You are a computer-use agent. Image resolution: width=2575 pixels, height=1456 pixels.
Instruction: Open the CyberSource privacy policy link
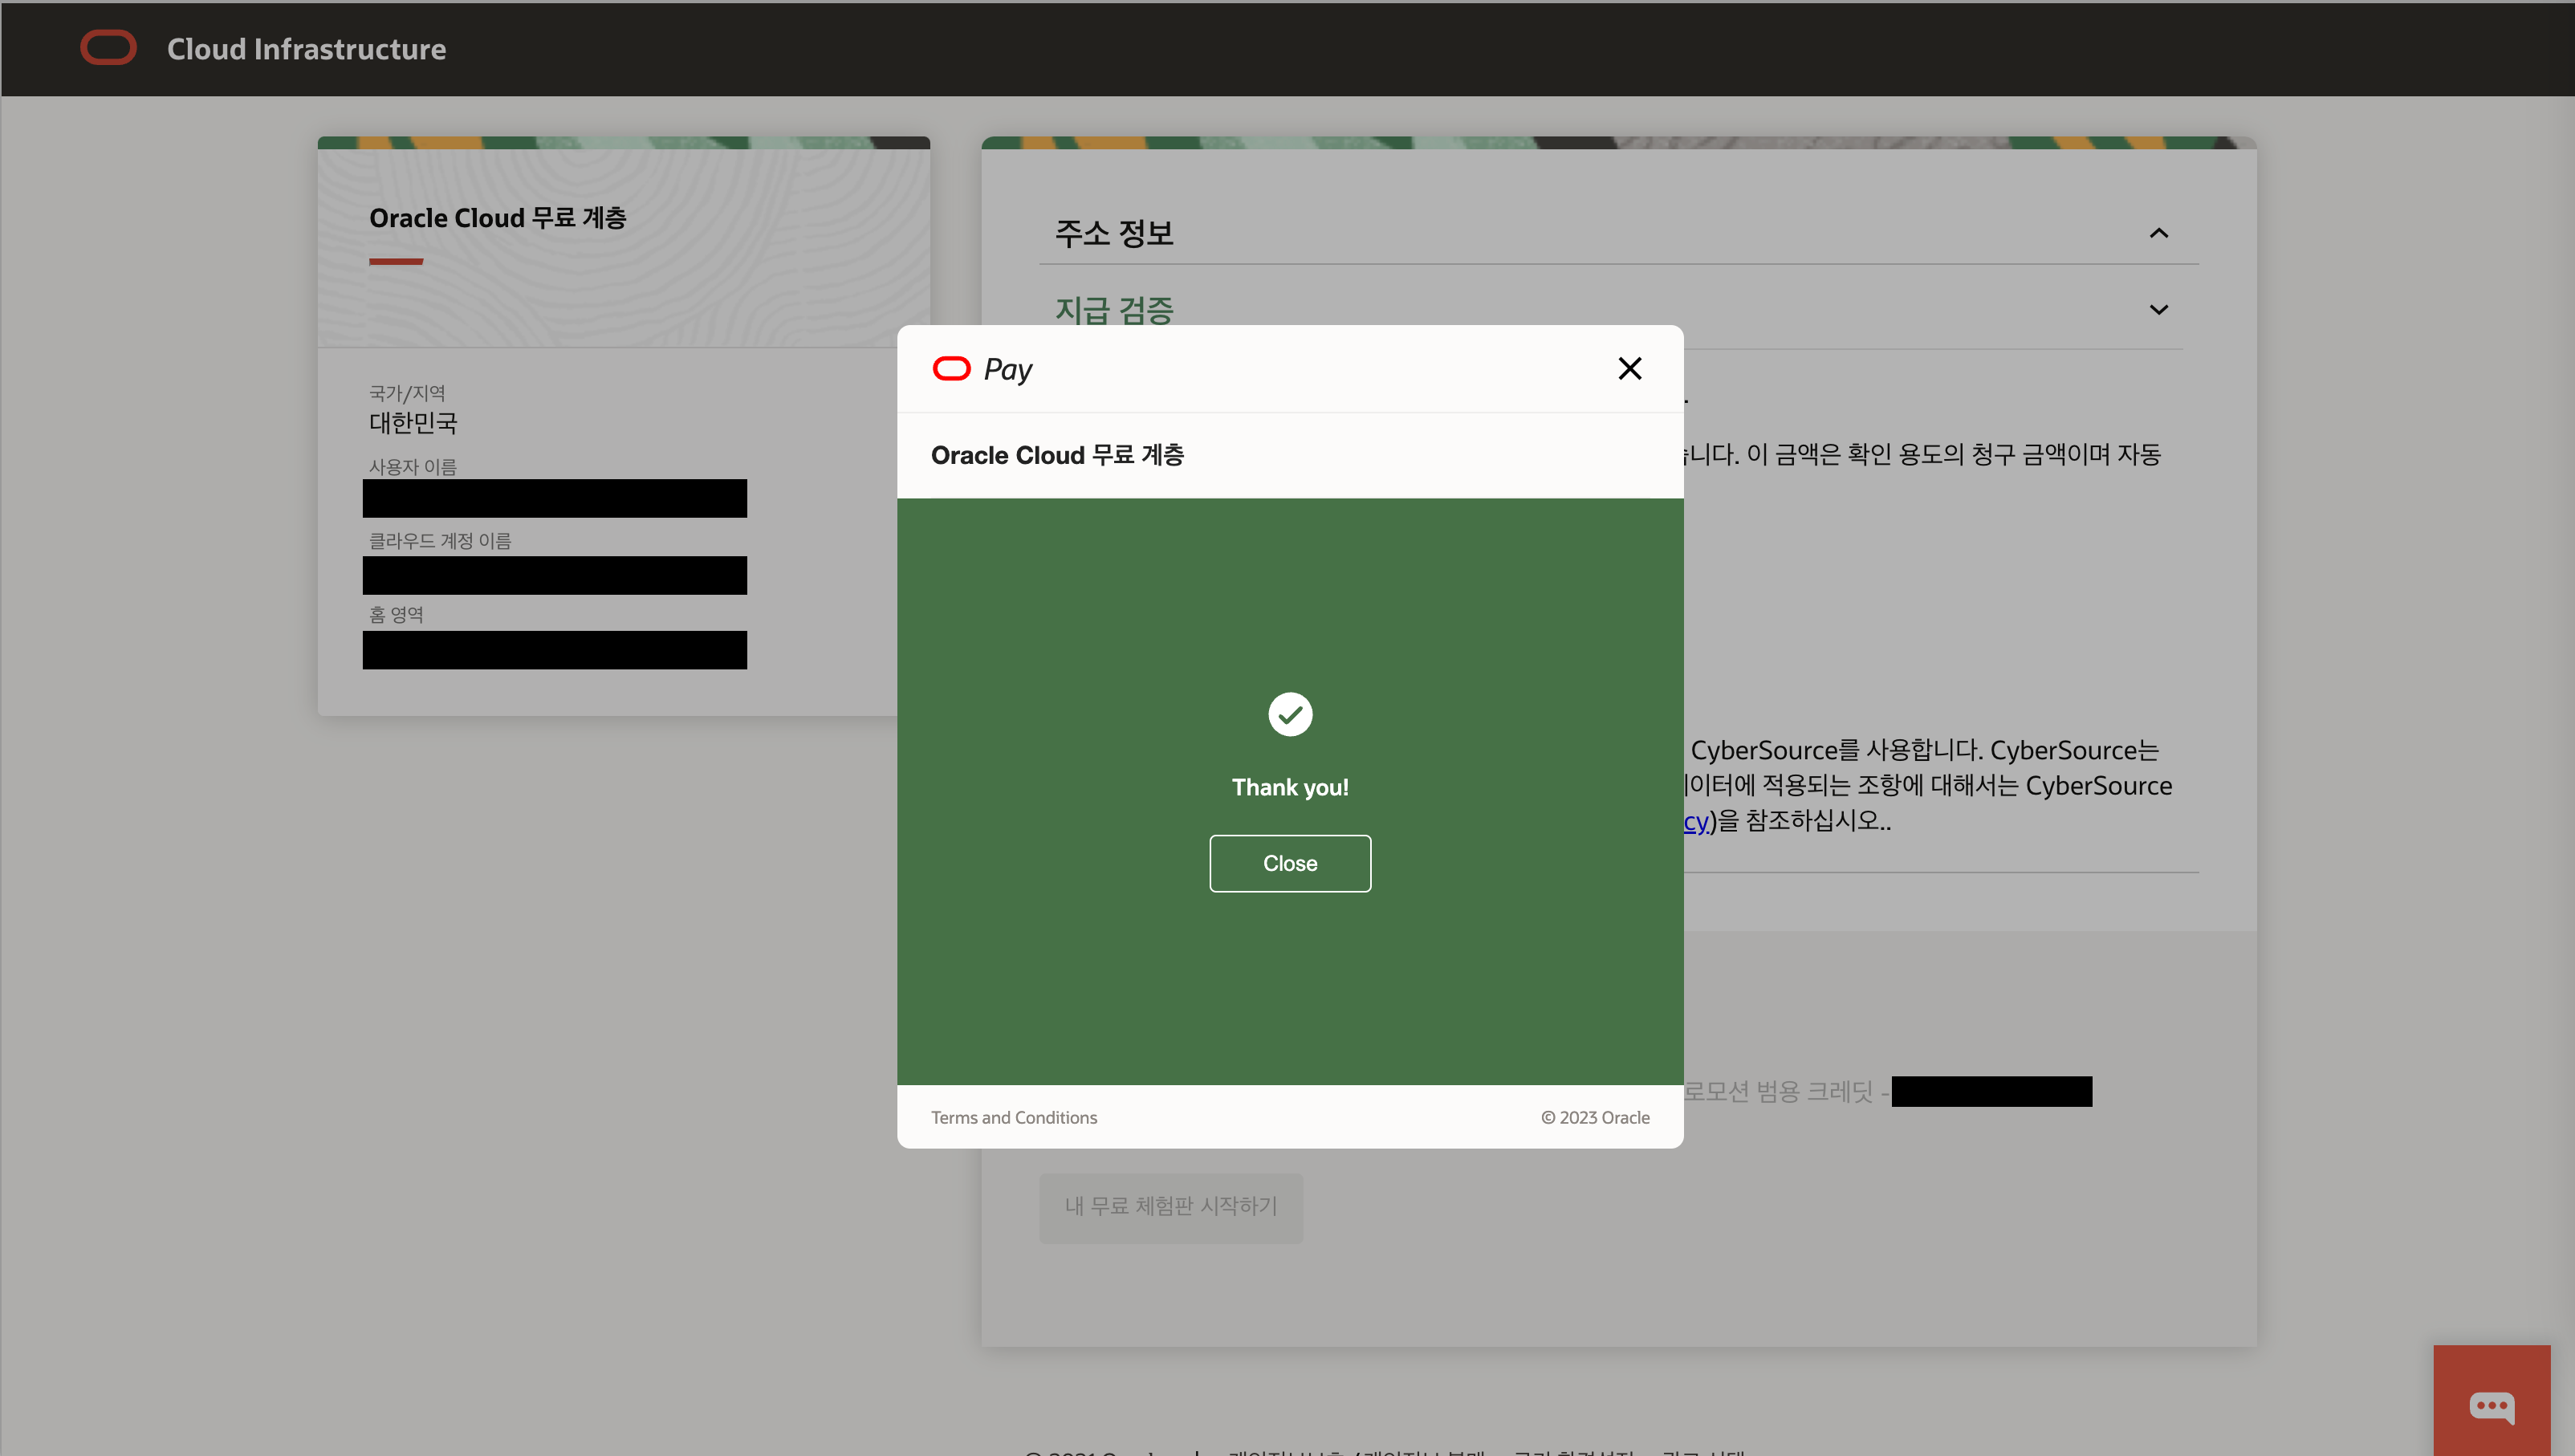[1695, 821]
